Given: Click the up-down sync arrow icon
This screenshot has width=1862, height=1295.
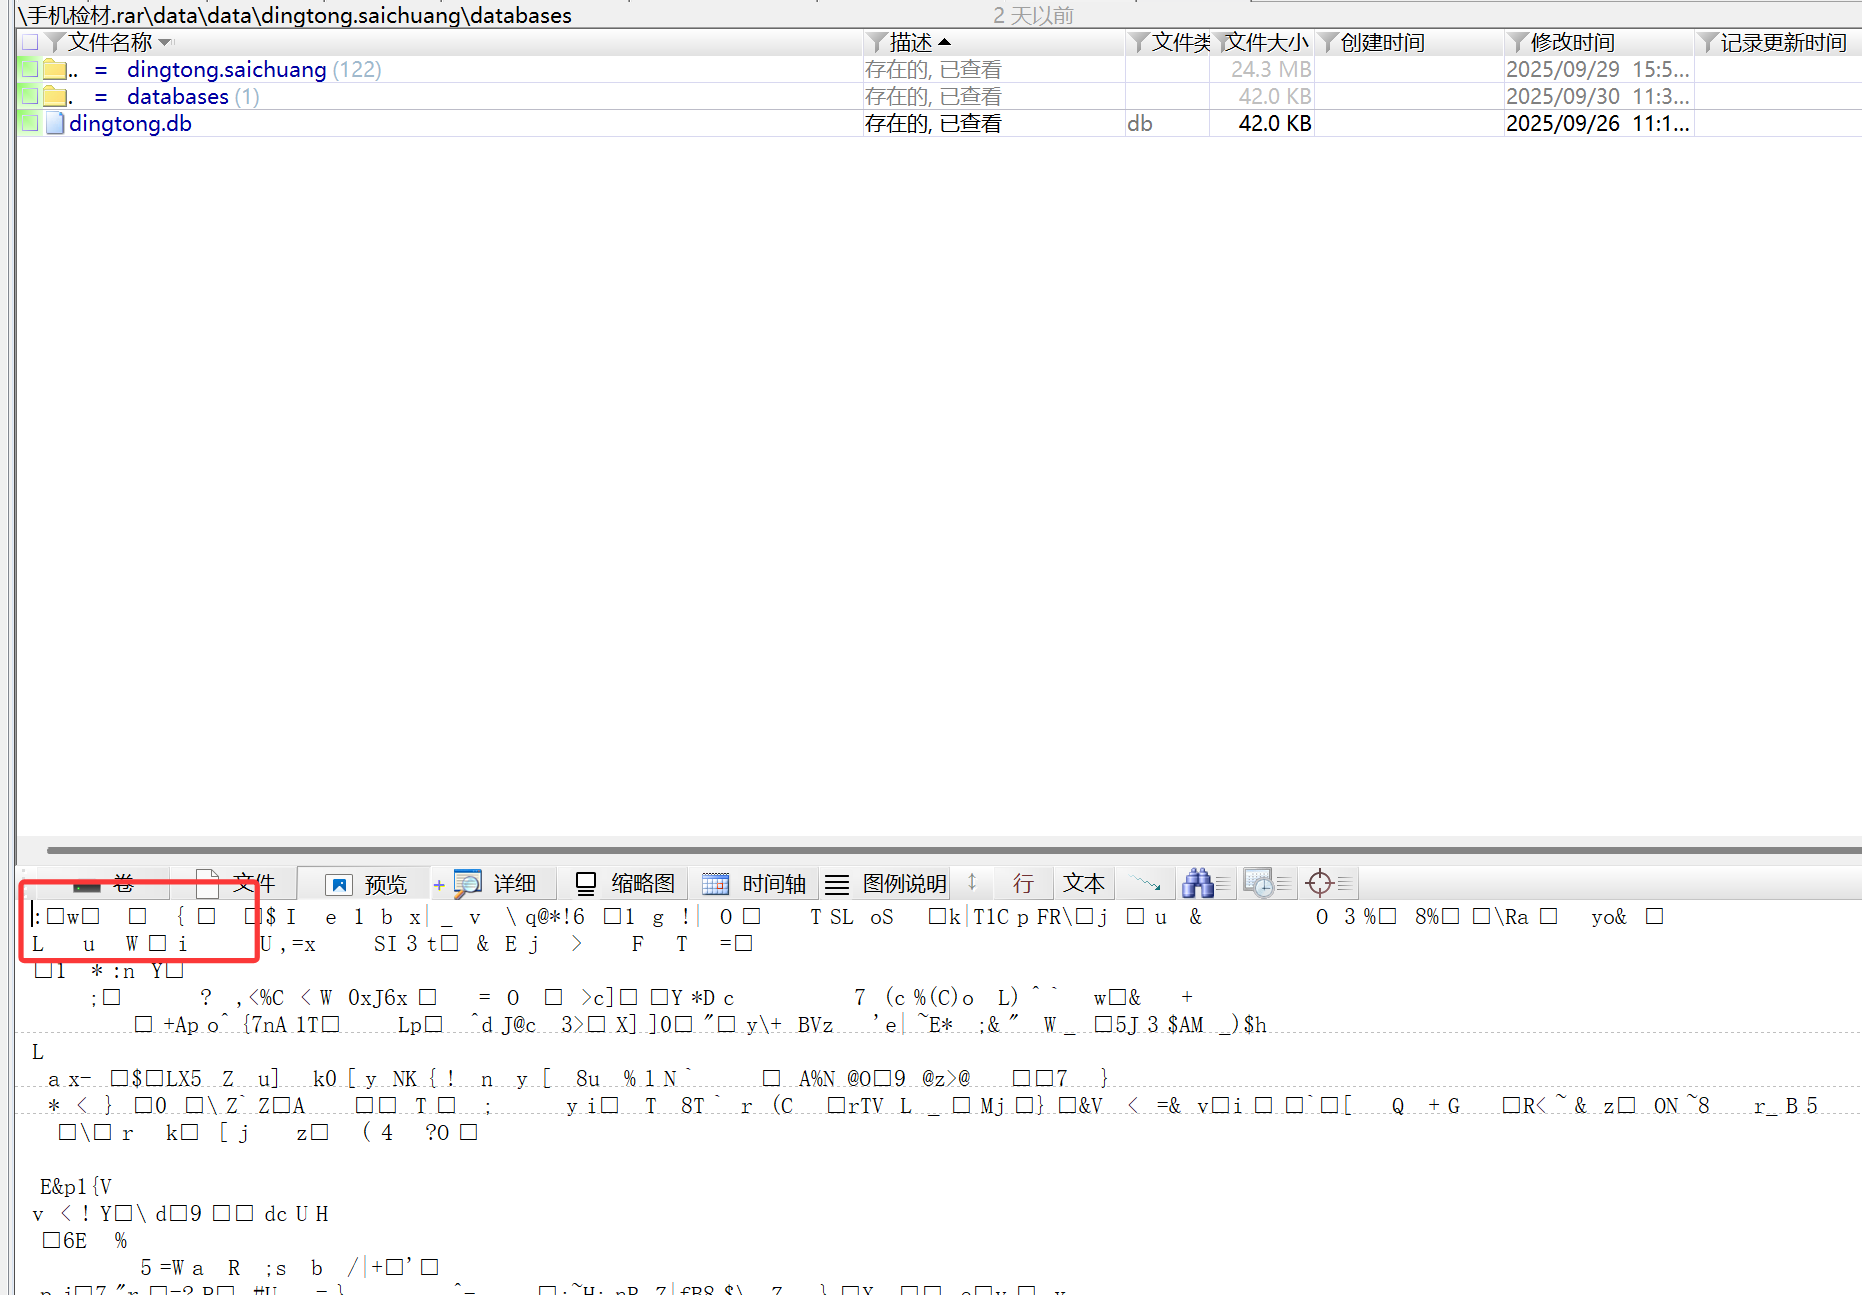Looking at the screenshot, I should click(x=971, y=883).
